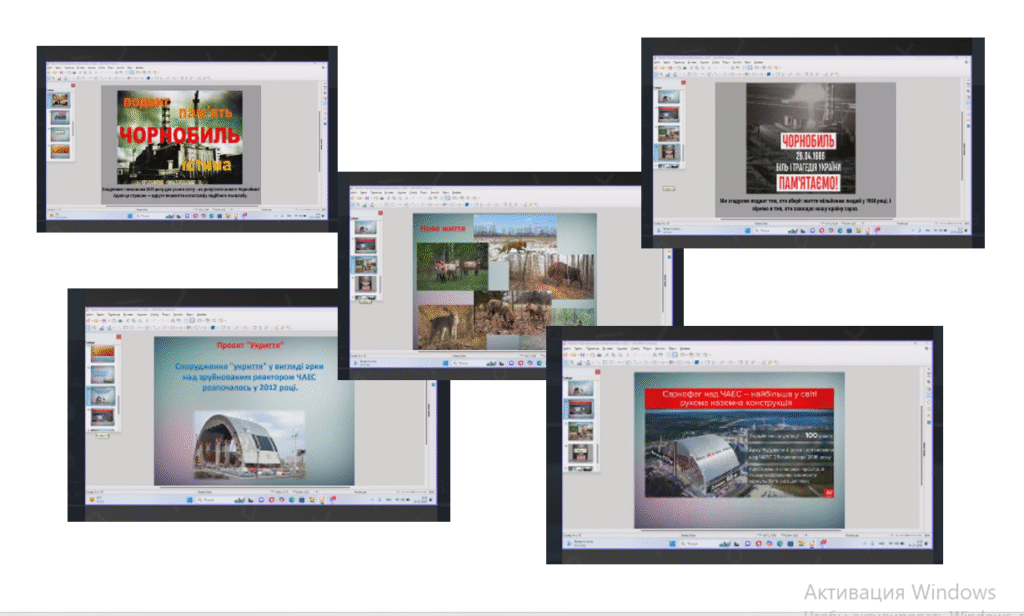Close slide panel in the Пам'ятаємо screenshot
Viewport: 1024px width, 616px height.
pyautogui.click(x=681, y=83)
